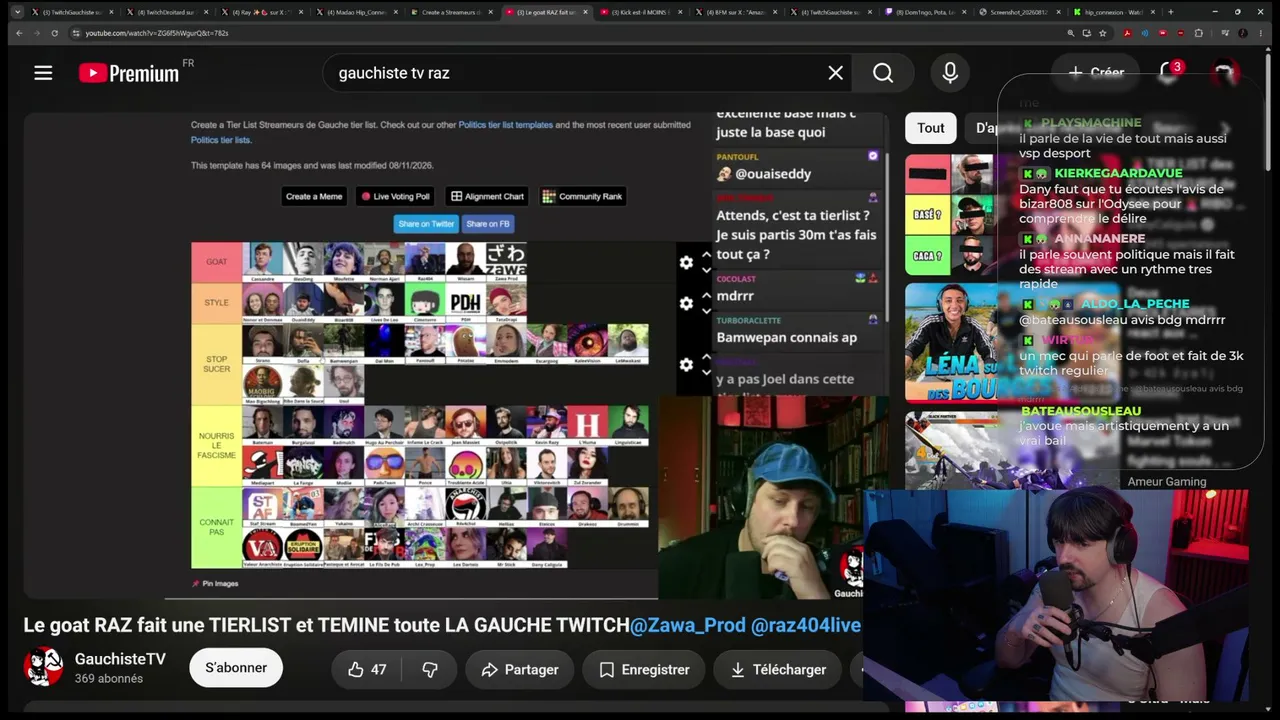The image size is (1280, 720).
Task: Subscribe with the S'abonner button
Action: click(236, 668)
